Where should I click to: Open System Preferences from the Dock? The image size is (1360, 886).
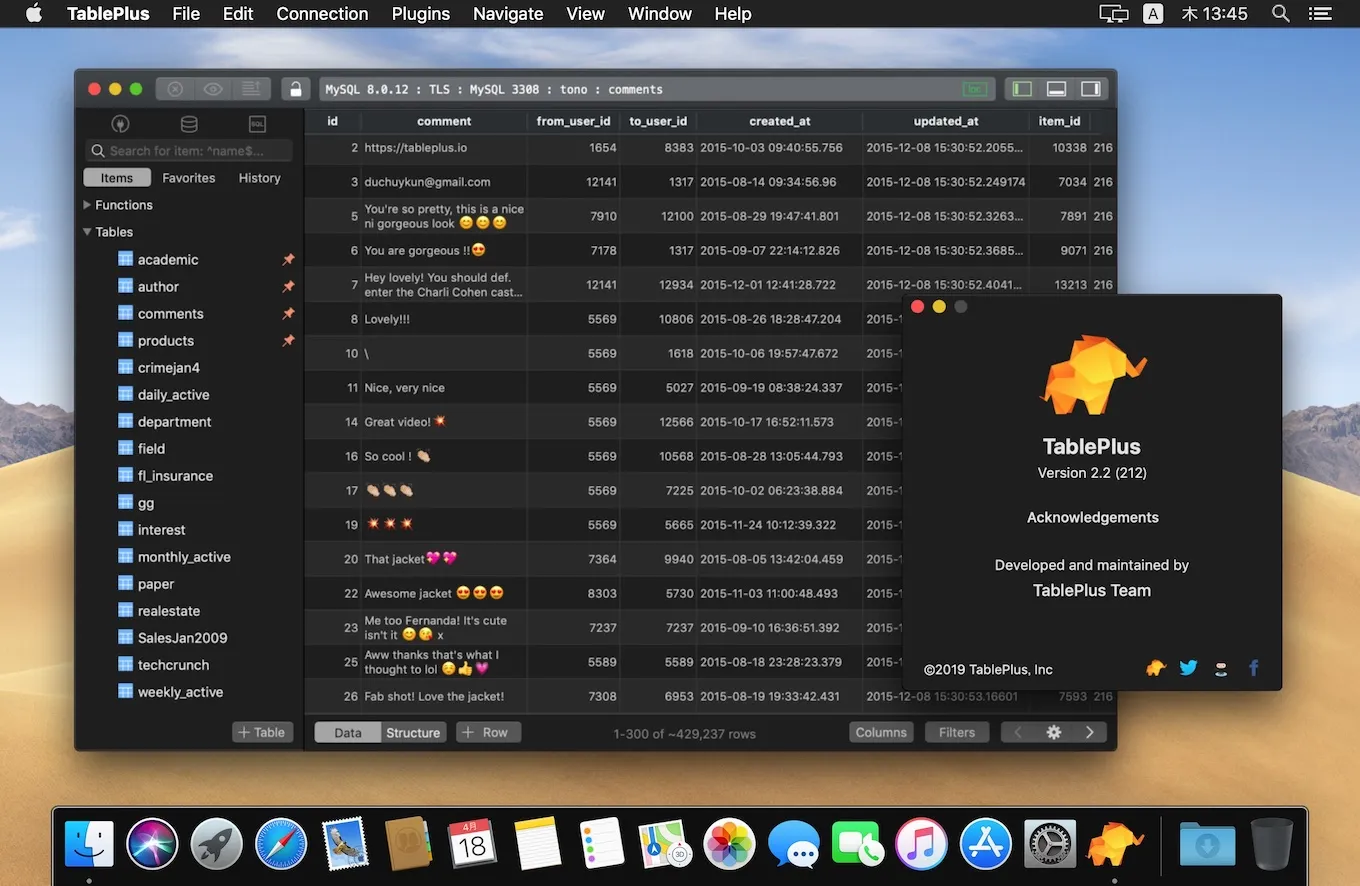[1050, 844]
